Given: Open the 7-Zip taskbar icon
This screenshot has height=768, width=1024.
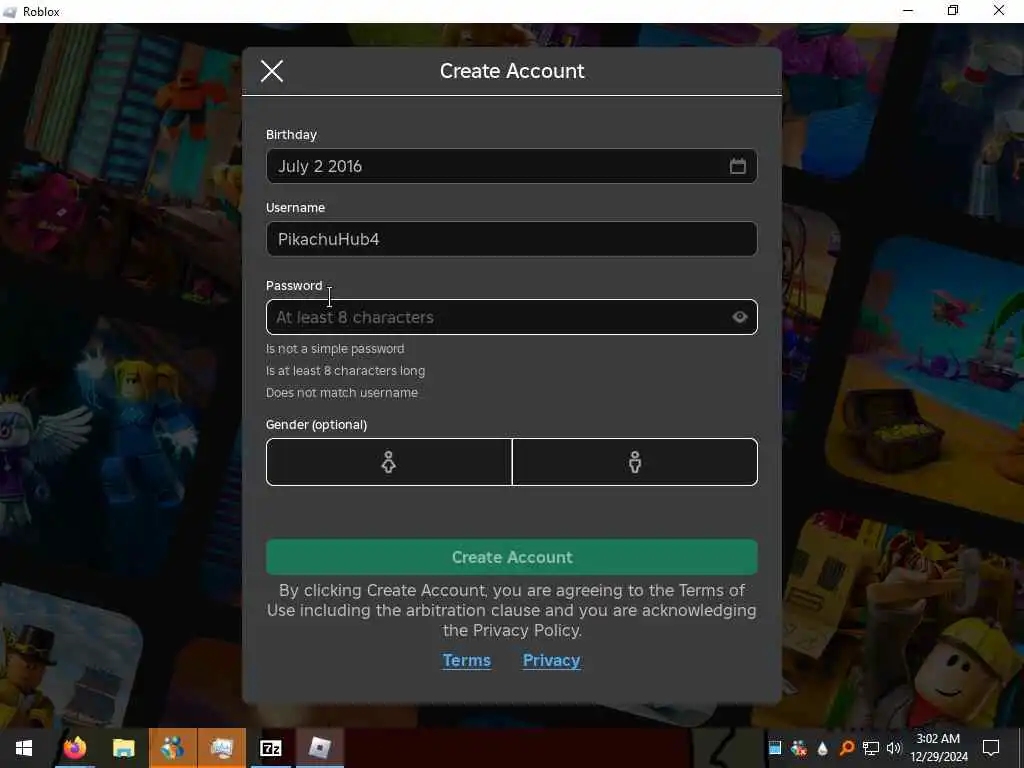Looking at the screenshot, I should point(270,748).
